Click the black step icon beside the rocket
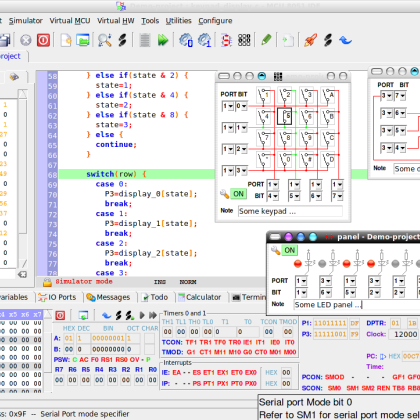Viewport: 420px width, 420px height. pos(328,40)
